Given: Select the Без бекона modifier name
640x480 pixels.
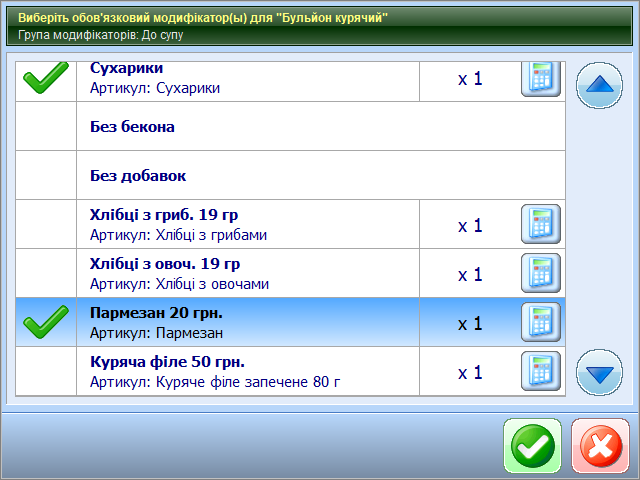Looking at the screenshot, I should [x=133, y=127].
